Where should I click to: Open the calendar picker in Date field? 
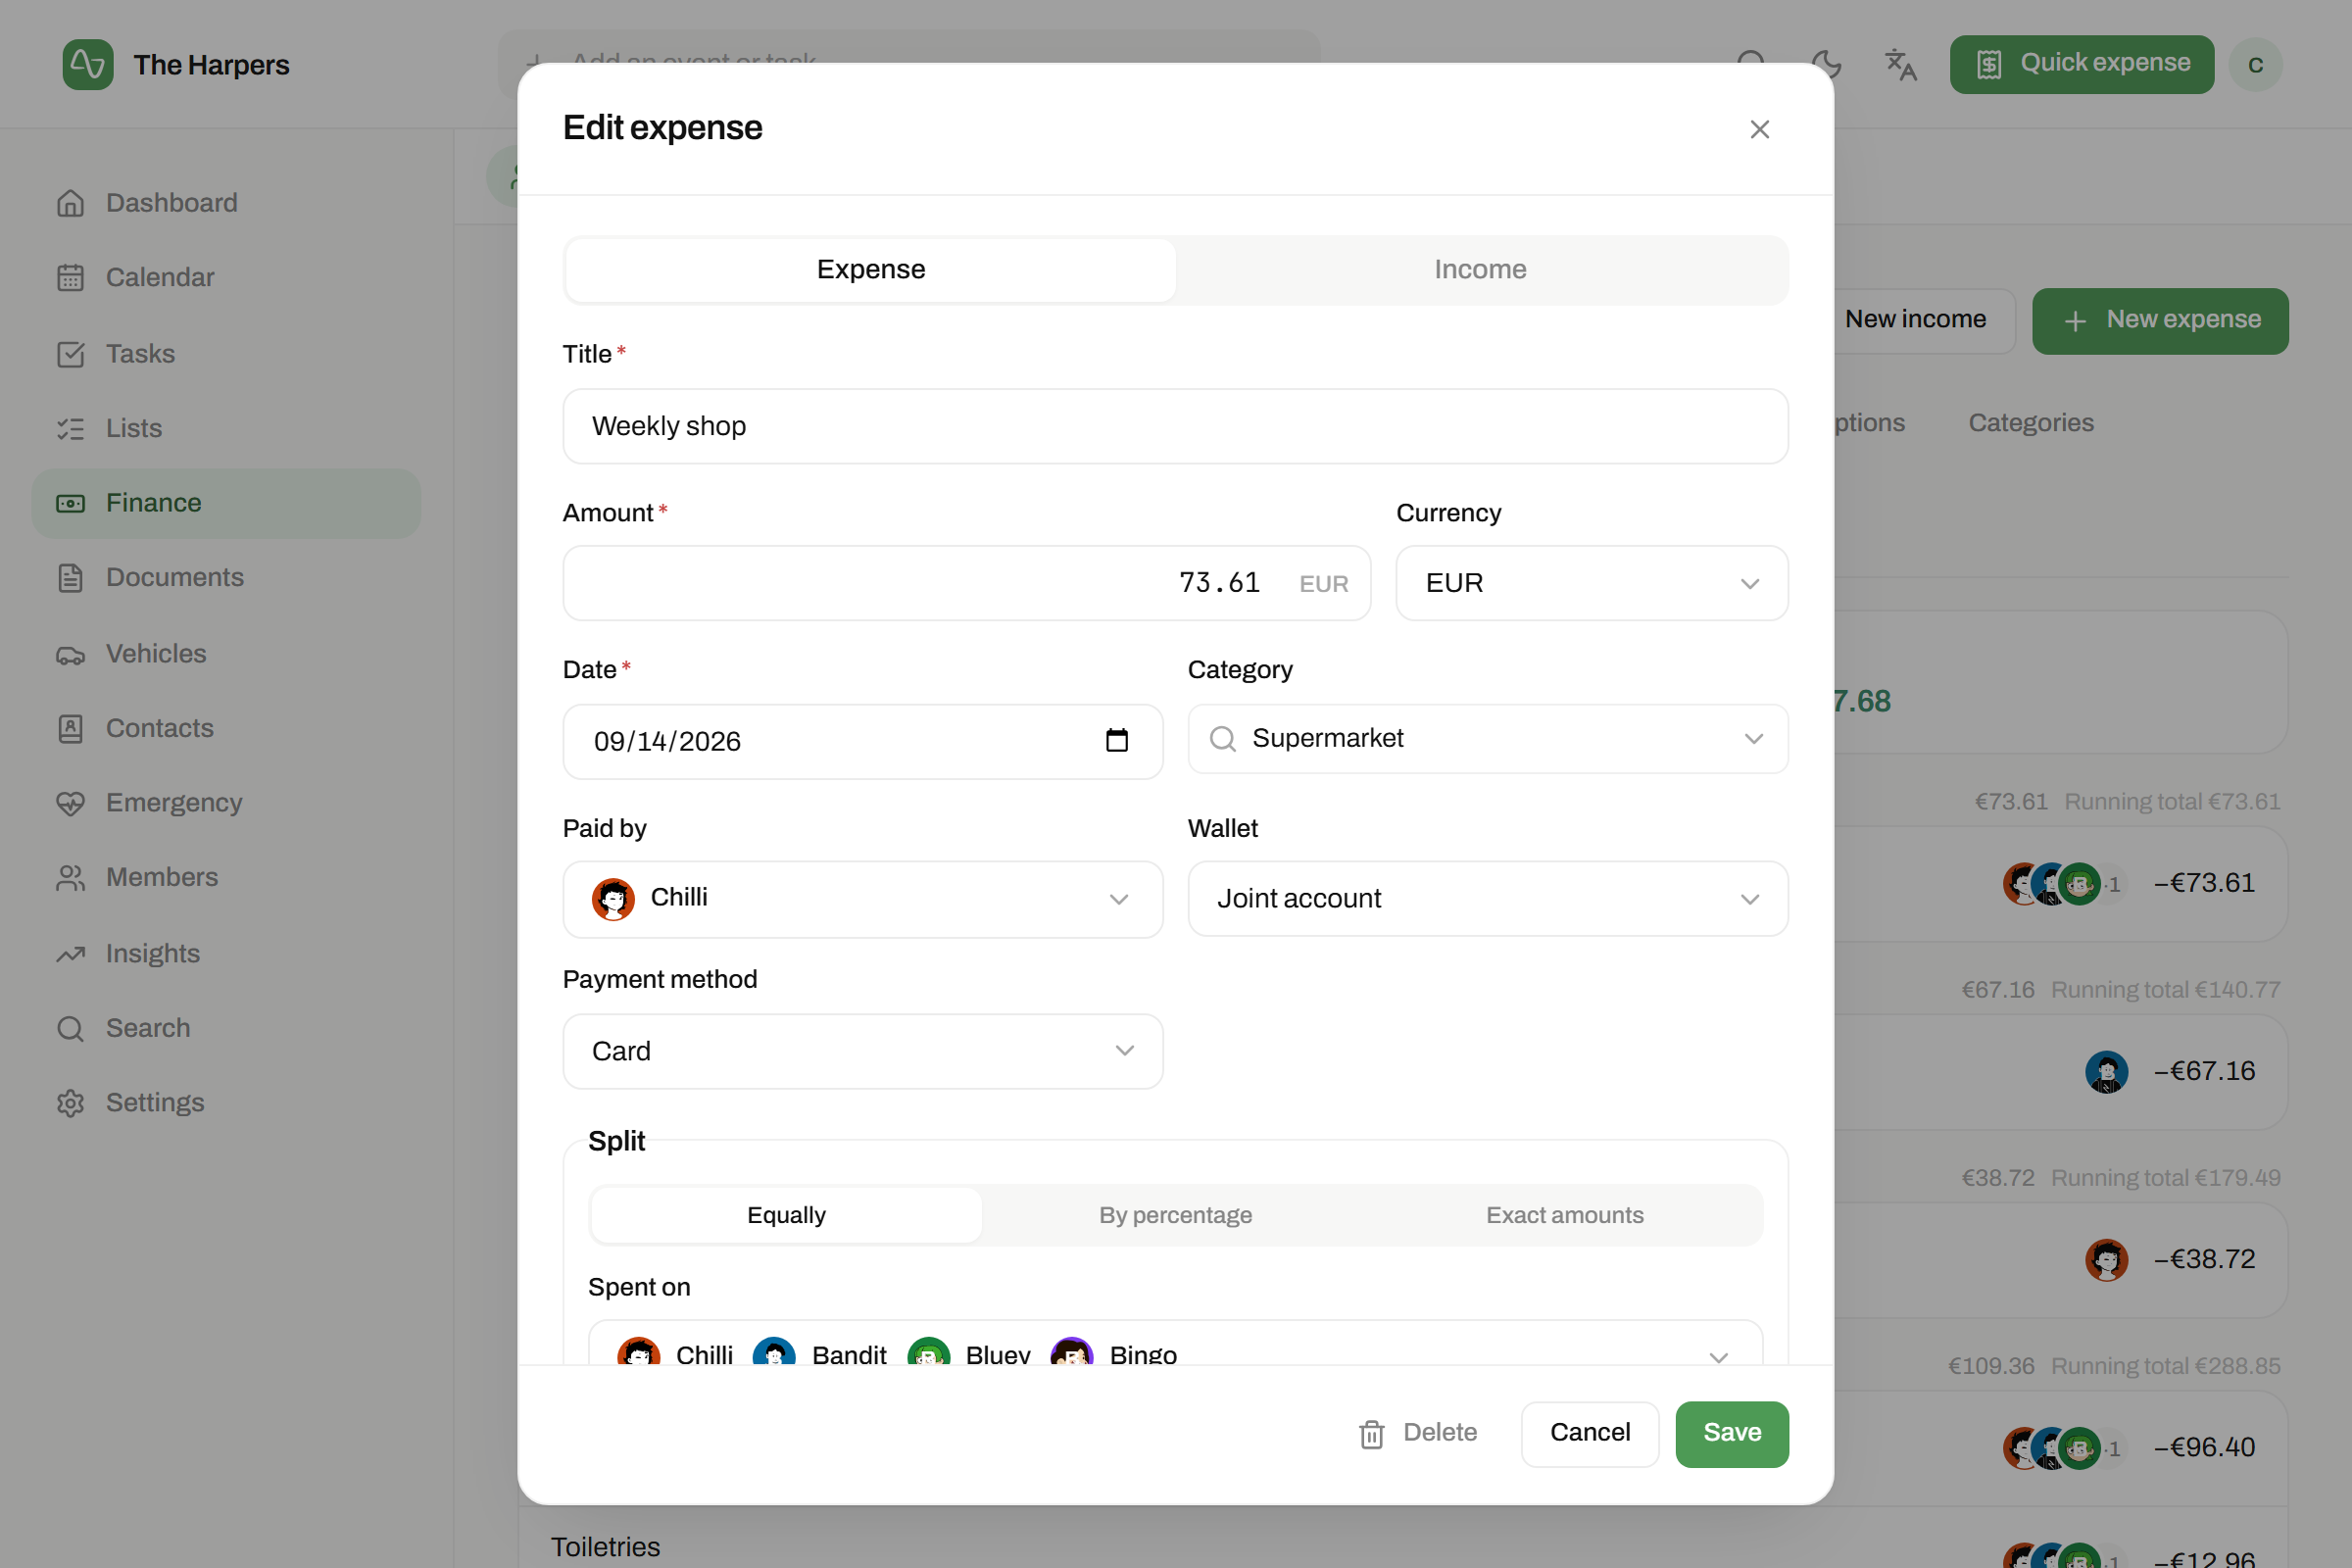1117,740
